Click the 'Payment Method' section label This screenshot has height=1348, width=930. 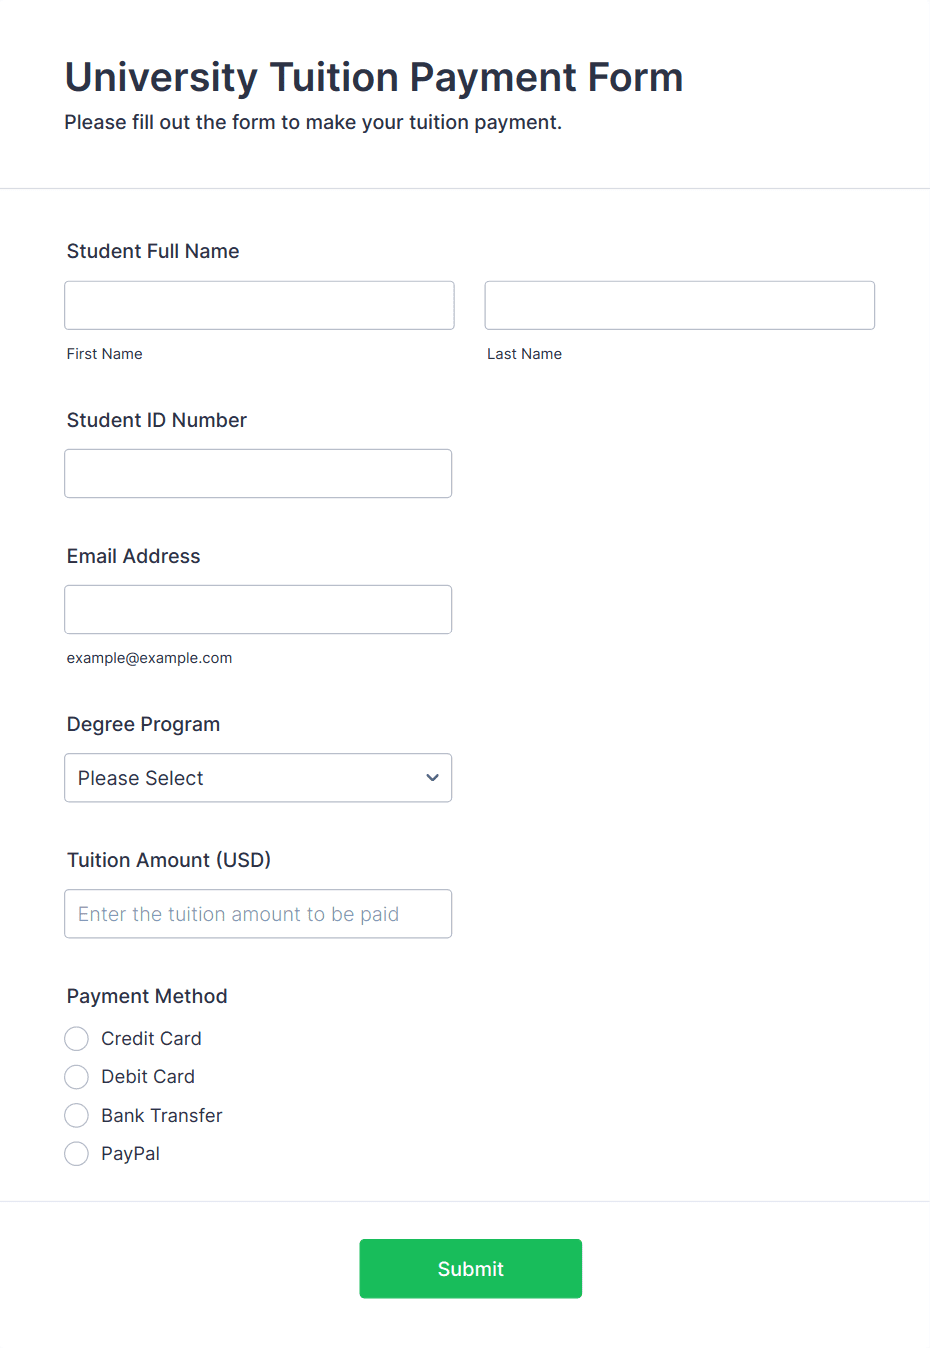coord(147,996)
